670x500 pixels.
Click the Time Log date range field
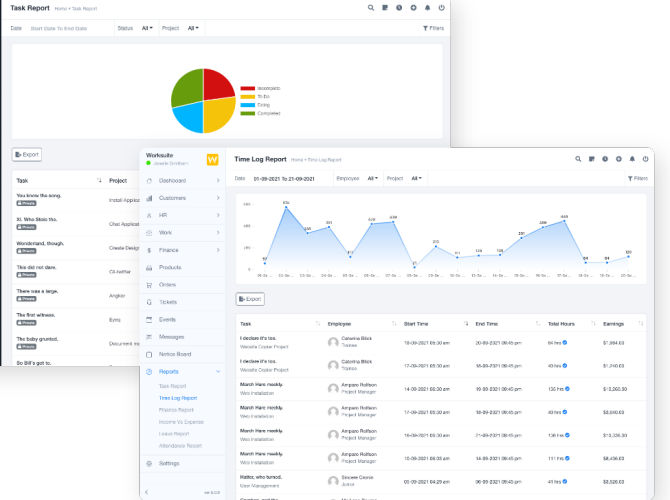coord(285,178)
